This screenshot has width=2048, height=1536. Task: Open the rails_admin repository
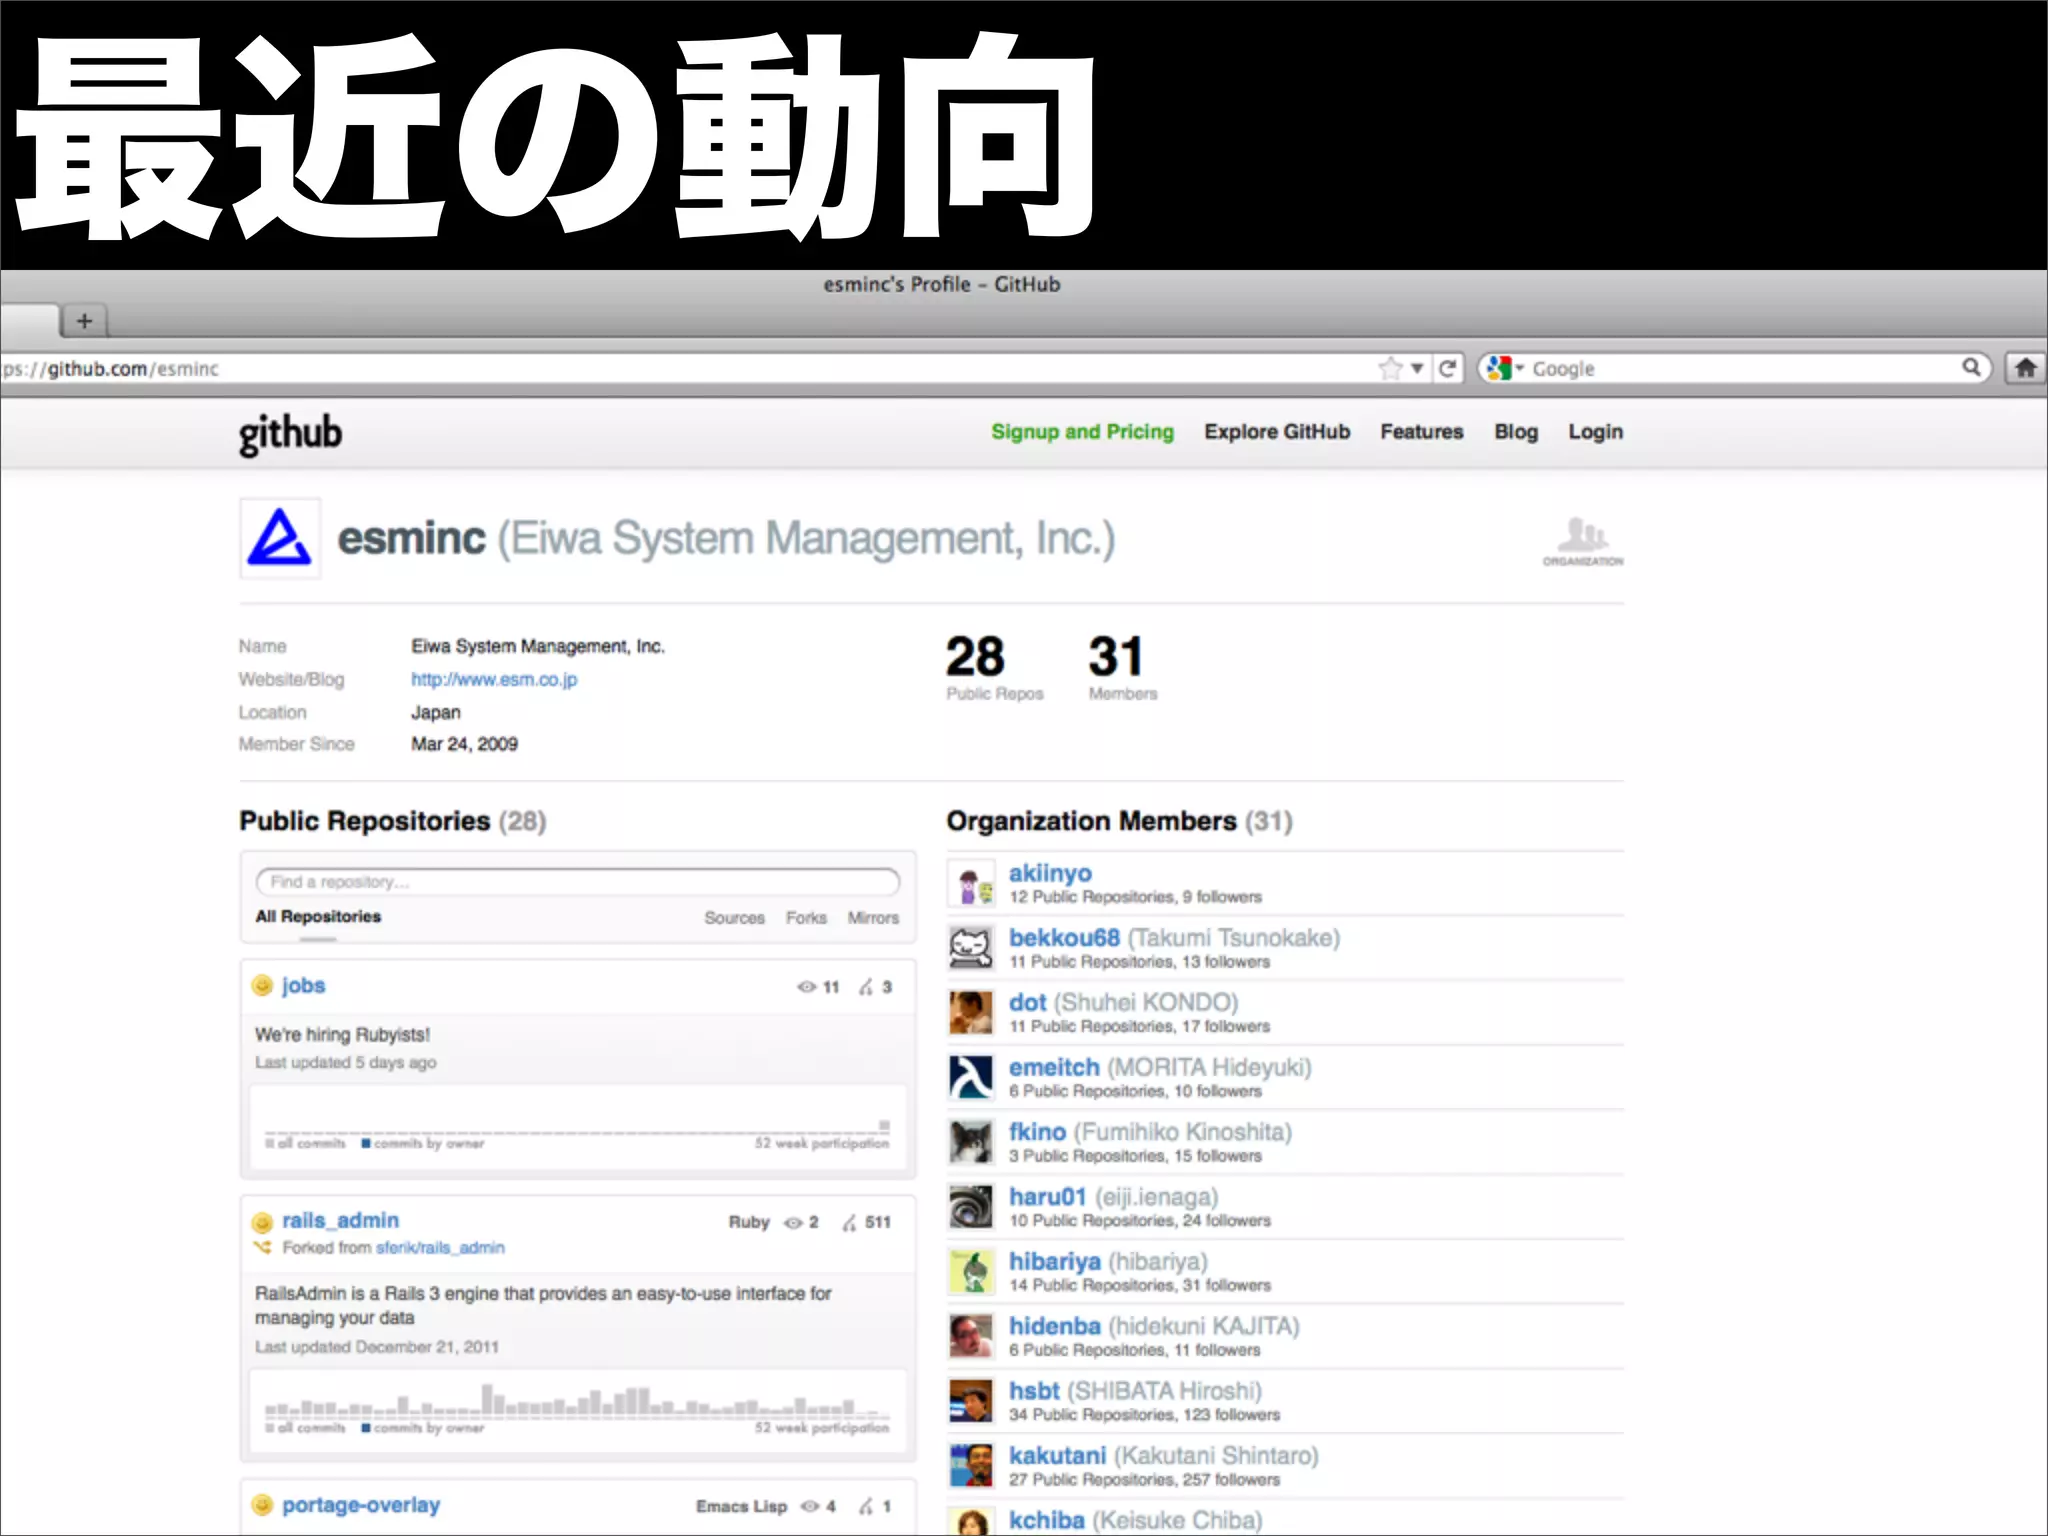(x=340, y=1221)
